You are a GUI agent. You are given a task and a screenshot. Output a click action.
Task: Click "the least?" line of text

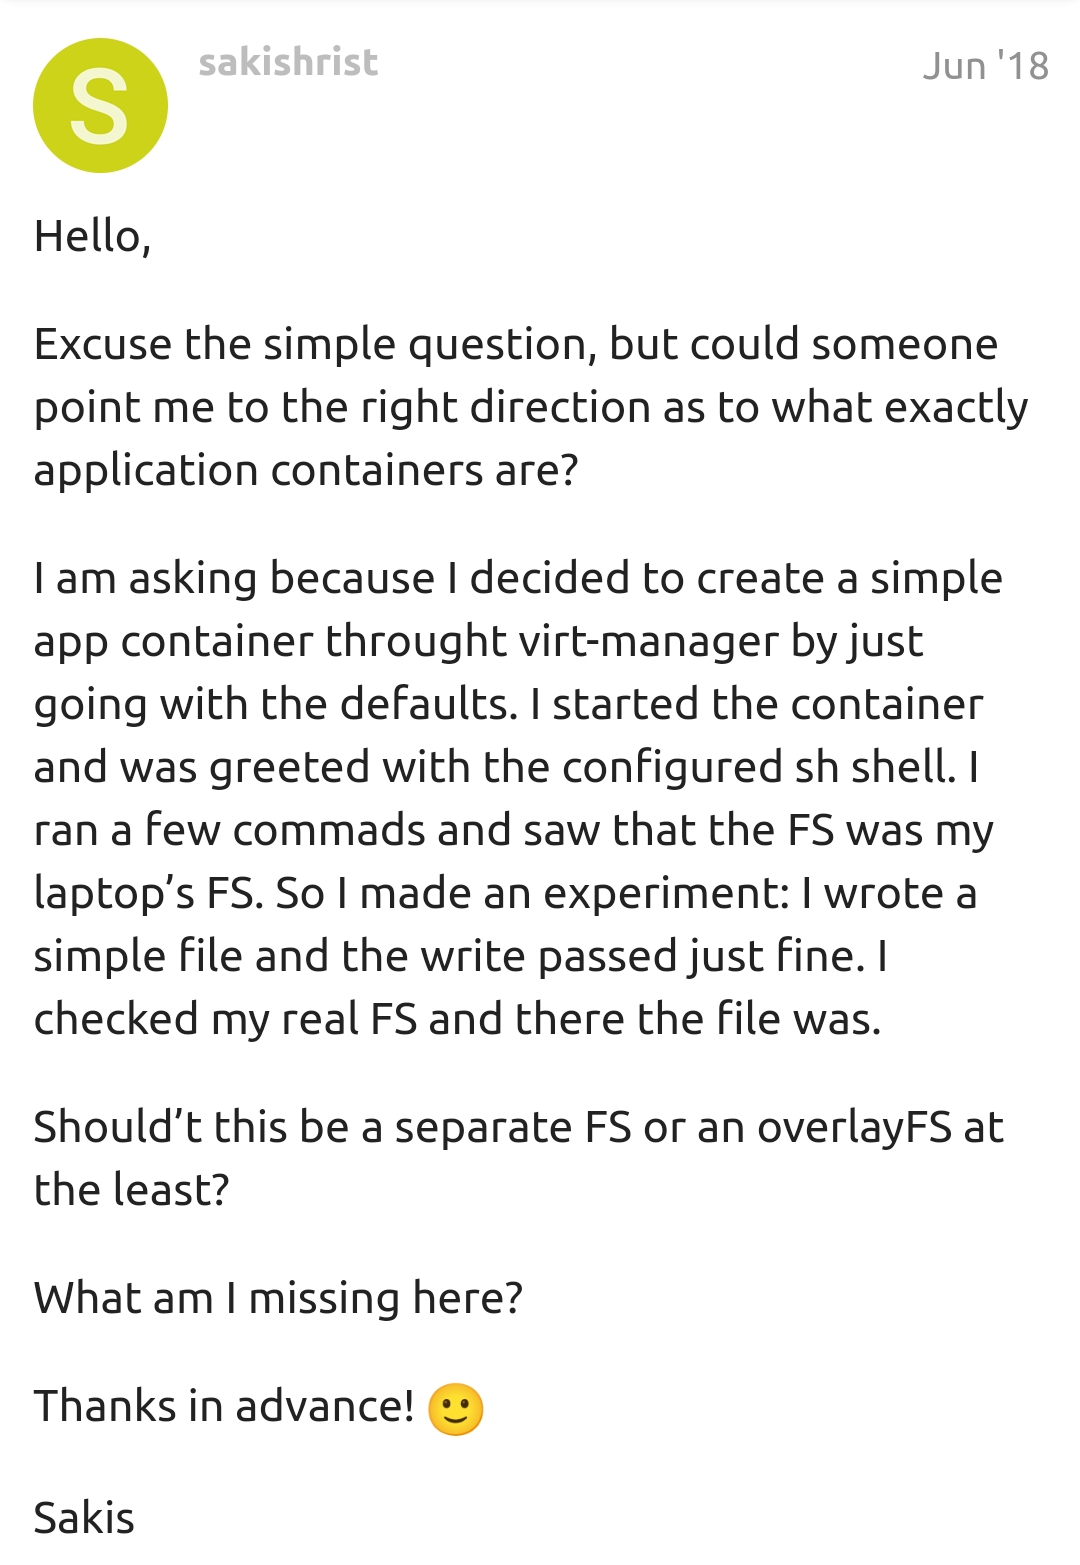[x=131, y=1190]
